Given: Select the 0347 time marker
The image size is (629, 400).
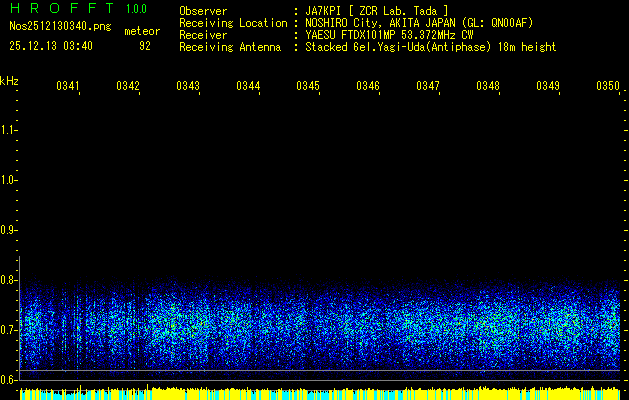Looking at the screenshot, I should [x=428, y=87].
